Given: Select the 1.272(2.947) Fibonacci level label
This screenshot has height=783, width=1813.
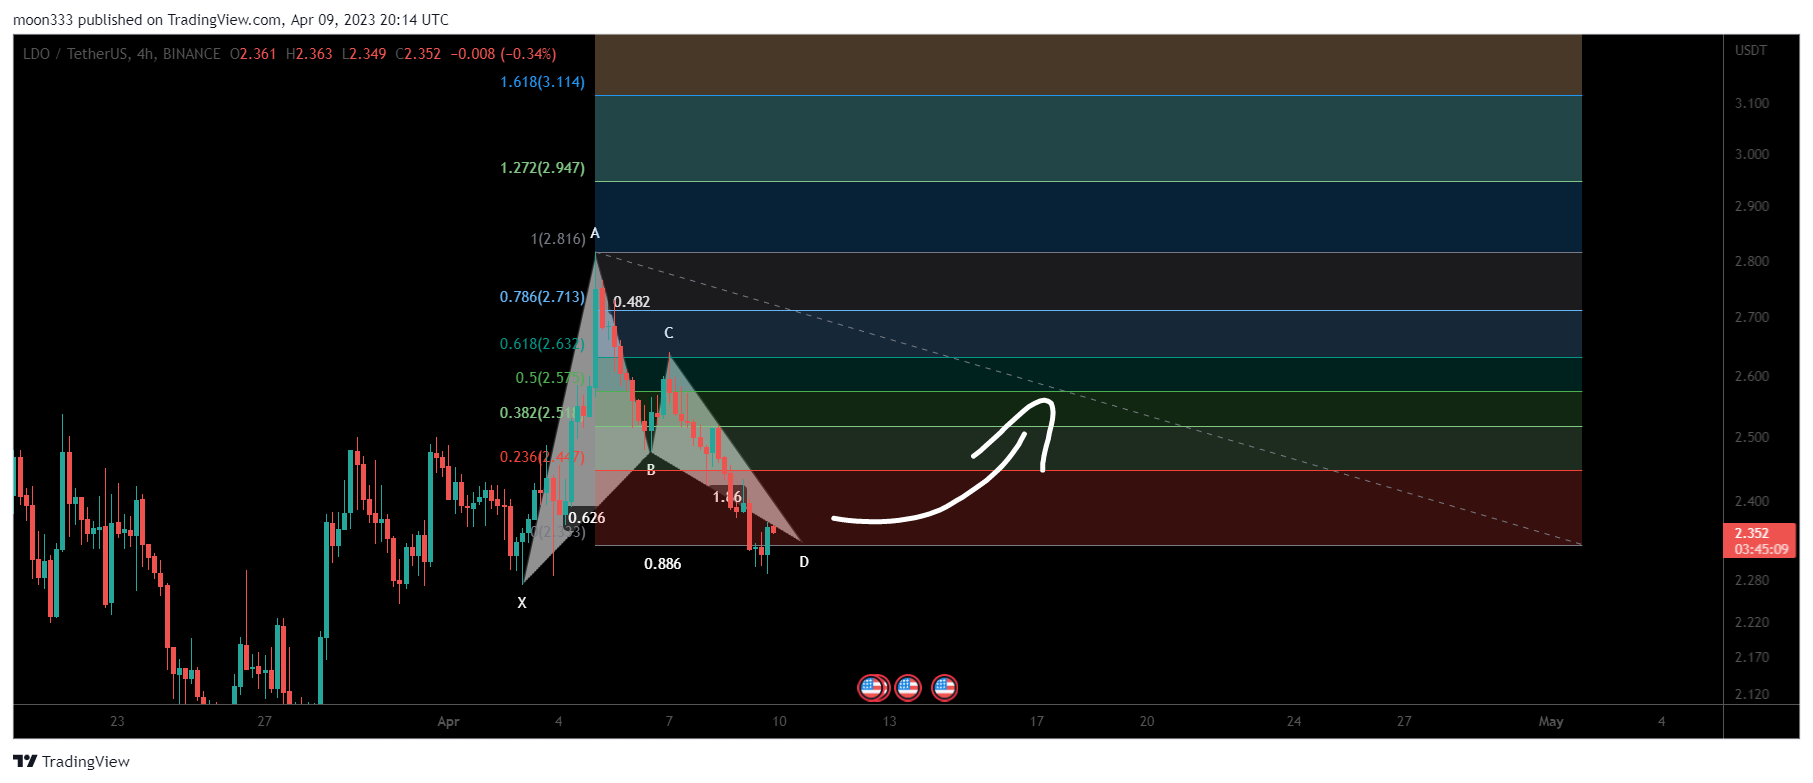Looking at the screenshot, I should [x=542, y=168].
